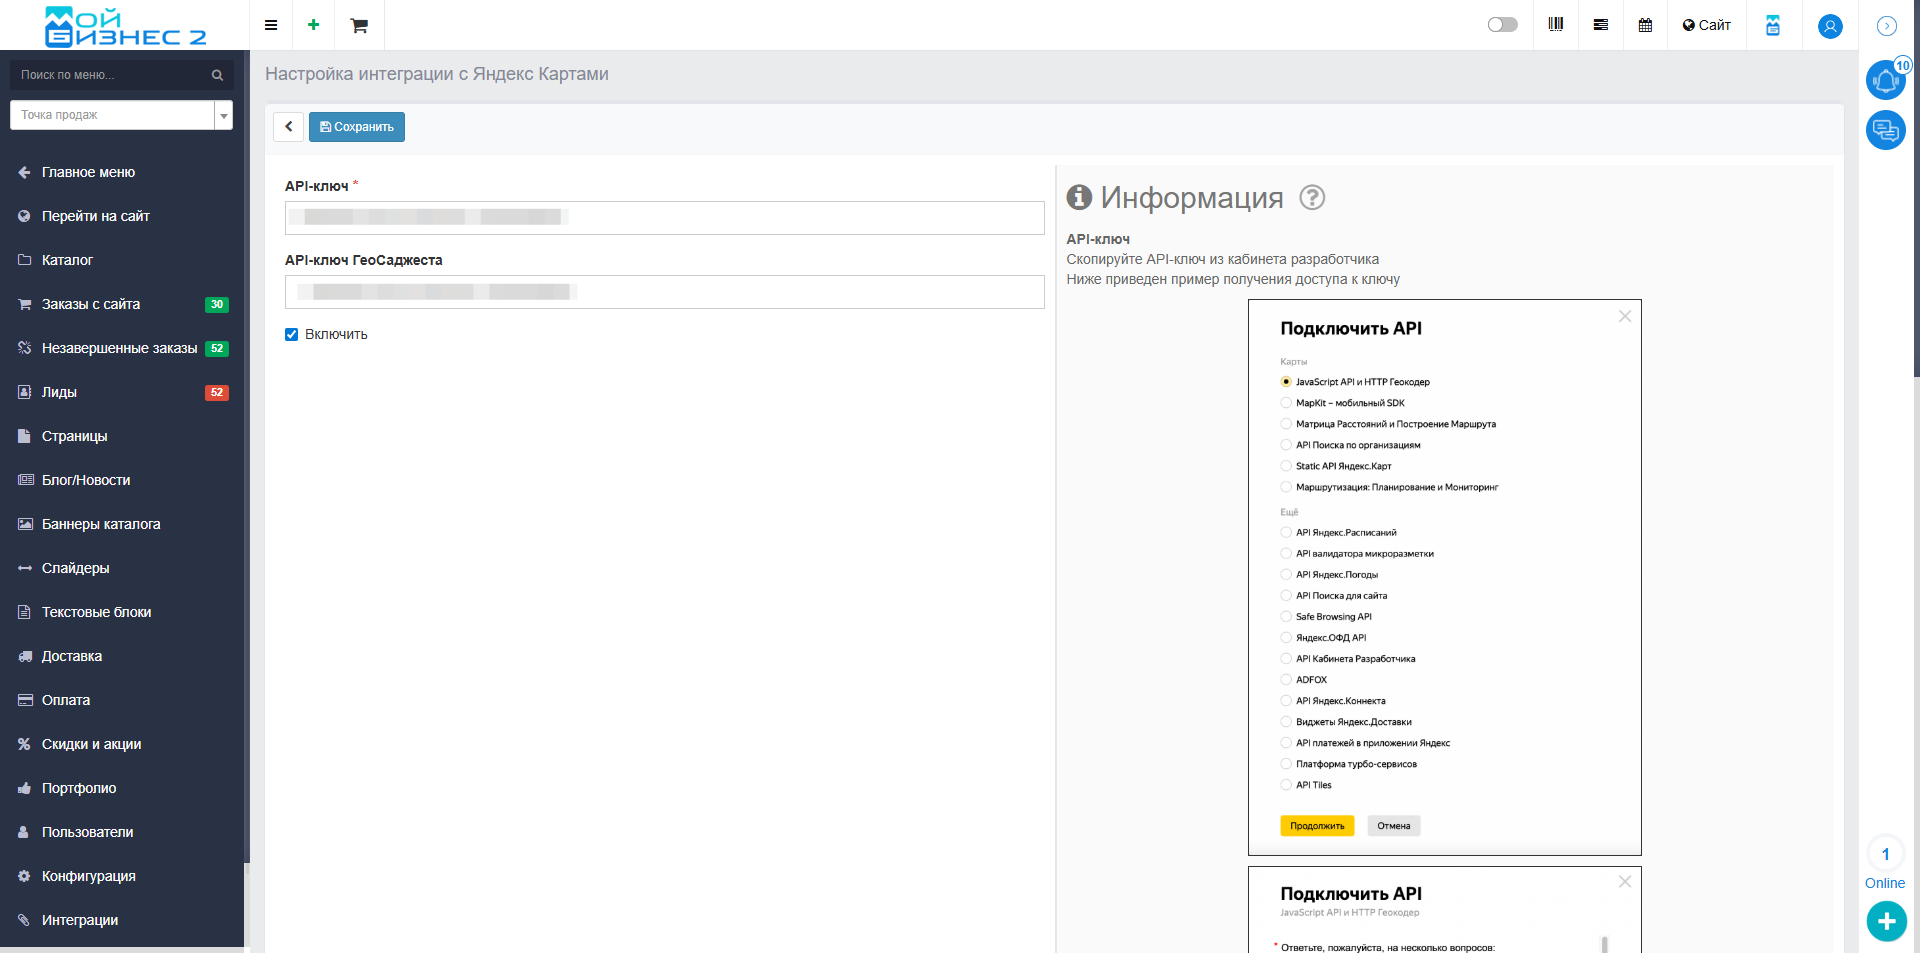1920x953 pixels.
Task: Expand right panel with circled arrow
Action: [1887, 26]
